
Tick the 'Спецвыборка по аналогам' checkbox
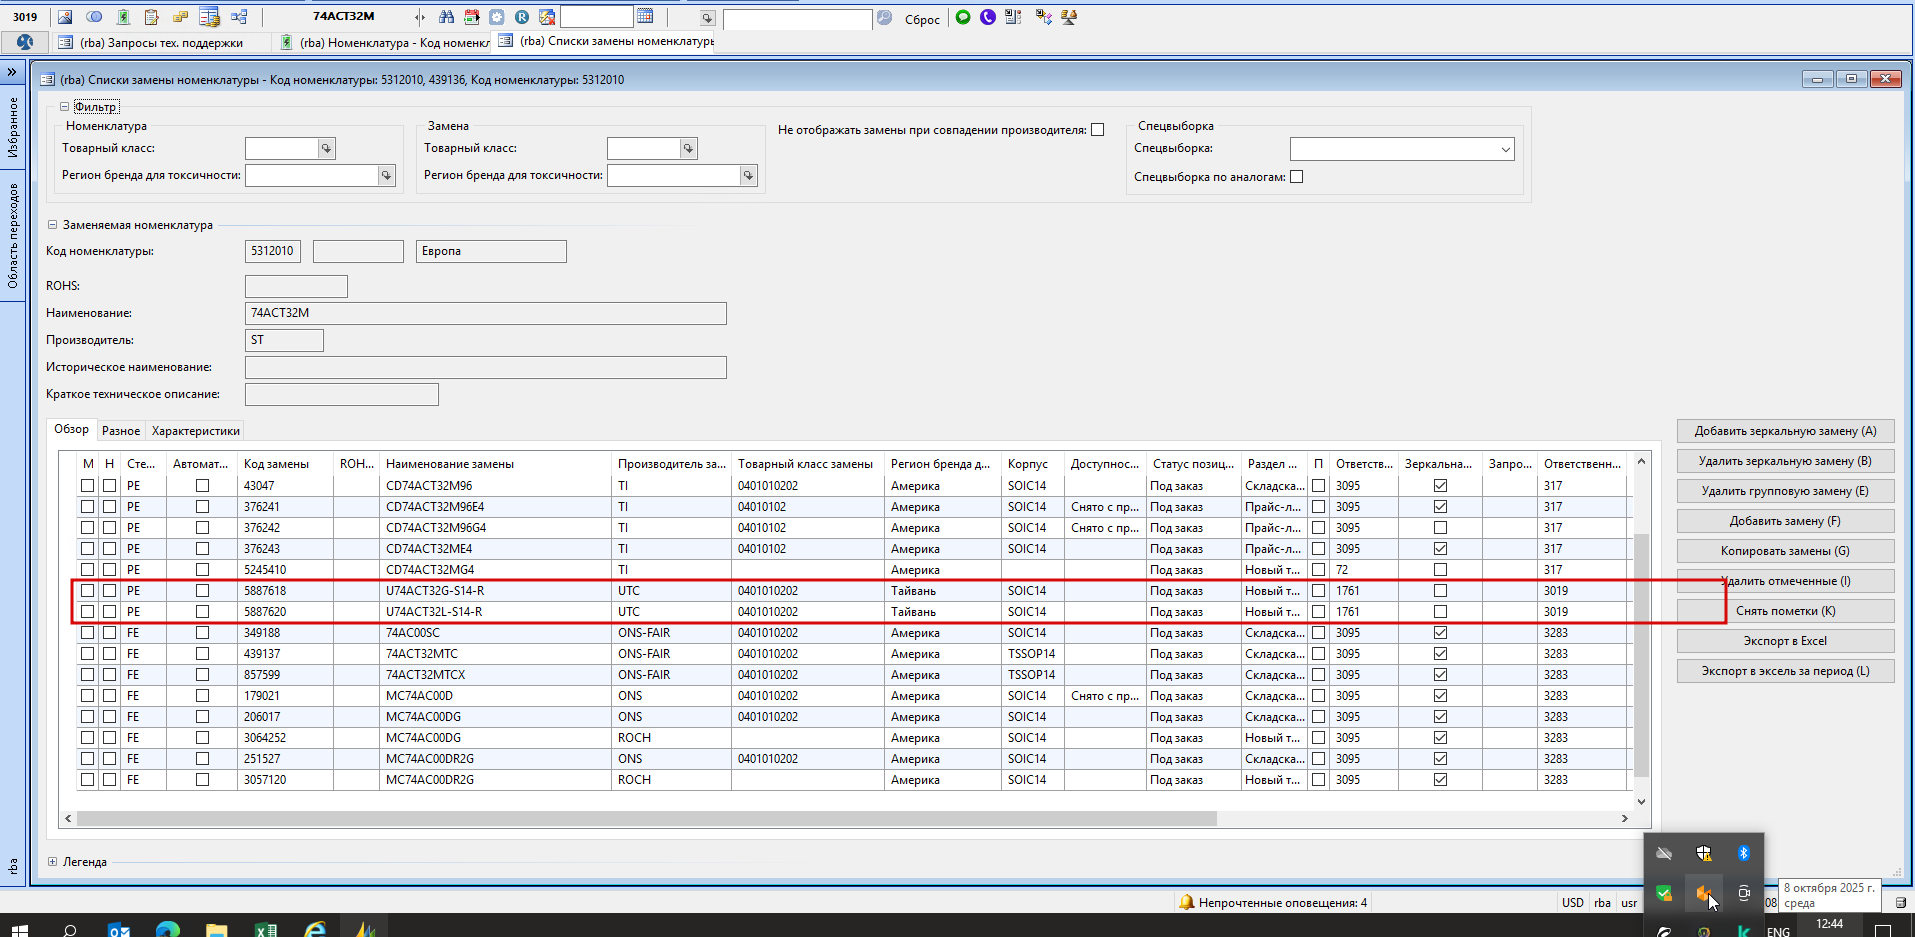(x=1297, y=177)
